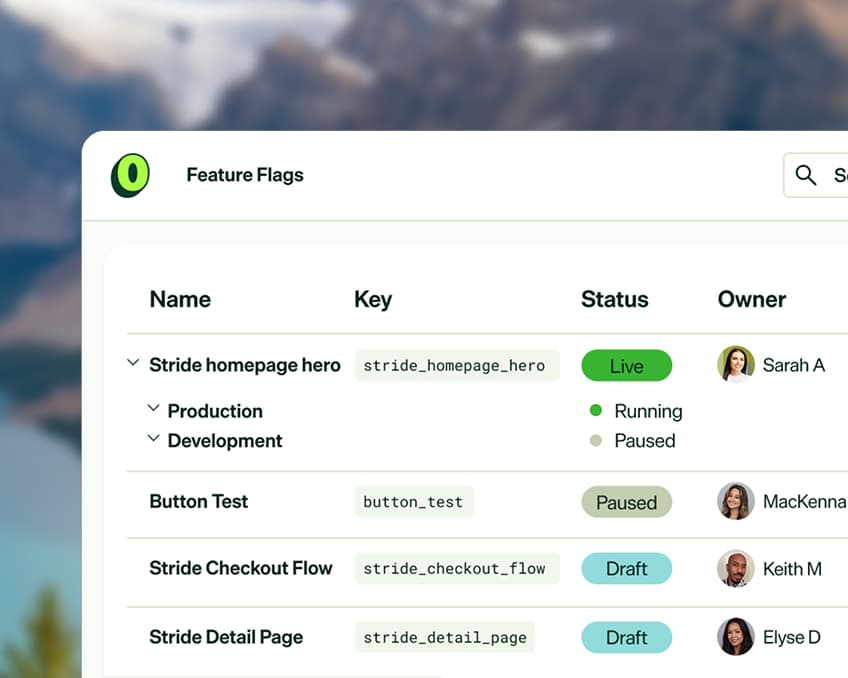
Task: Sort by the Owner column header
Action: [x=752, y=299]
